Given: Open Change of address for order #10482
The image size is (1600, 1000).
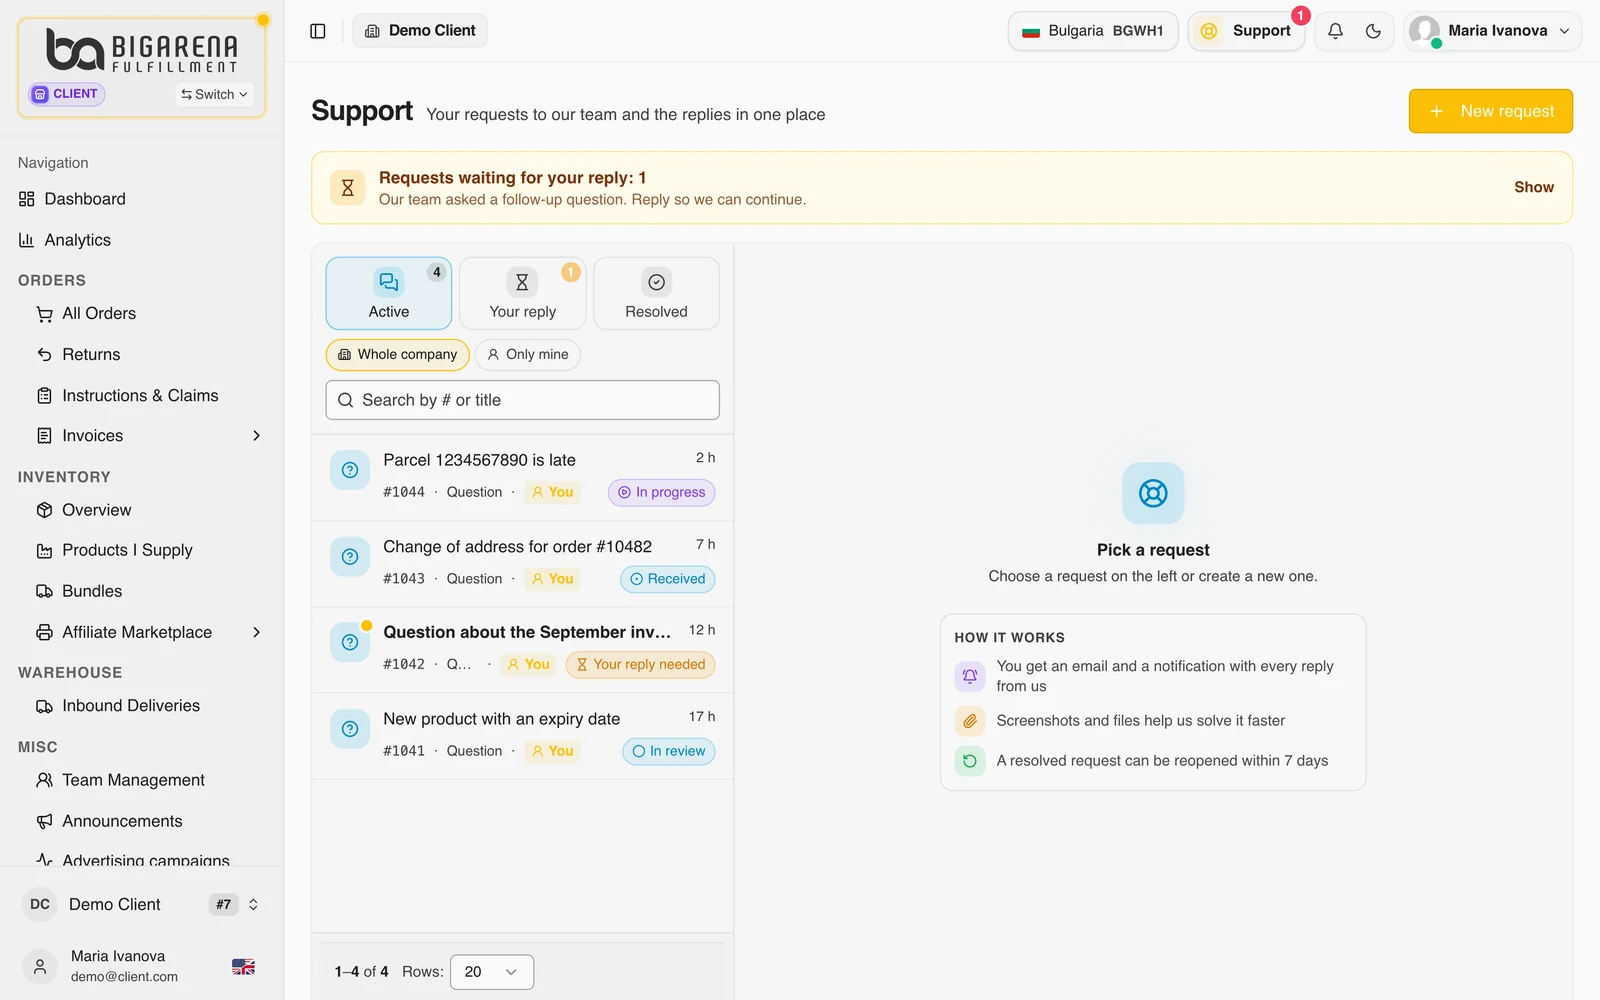Looking at the screenshot, I should click(523, 564).
